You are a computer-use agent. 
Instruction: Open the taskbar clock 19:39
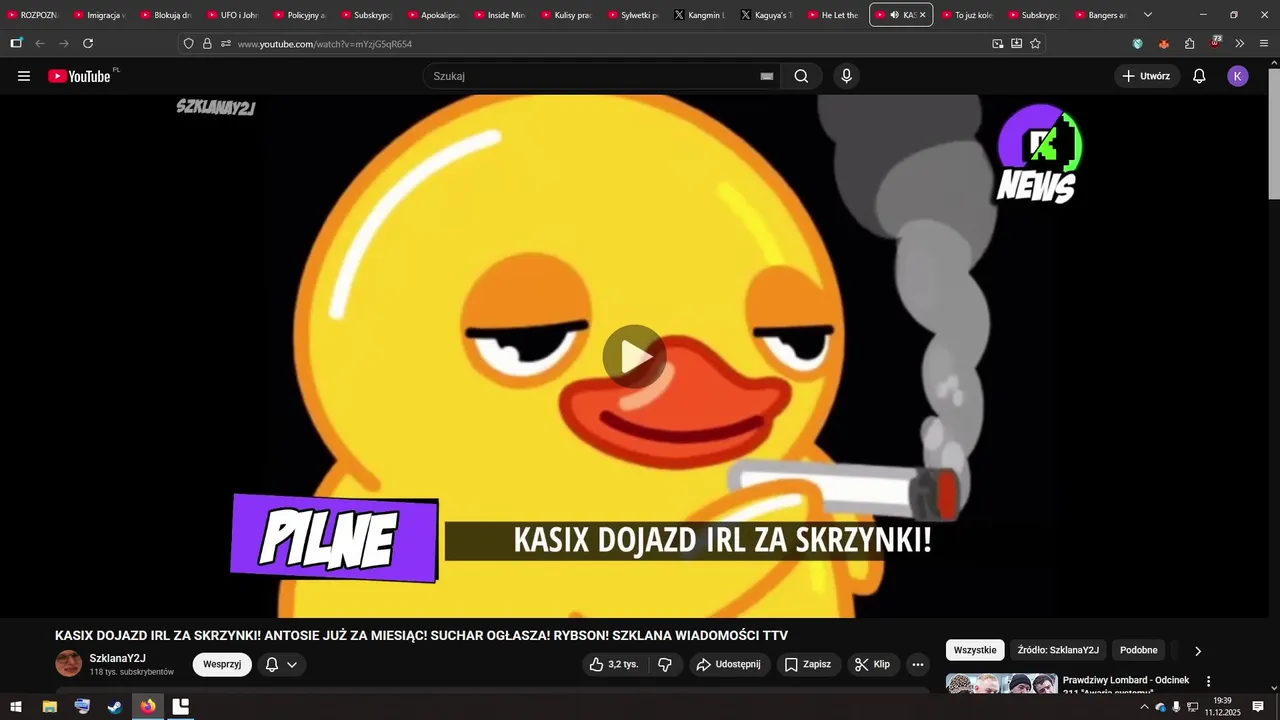point(1222,707)
